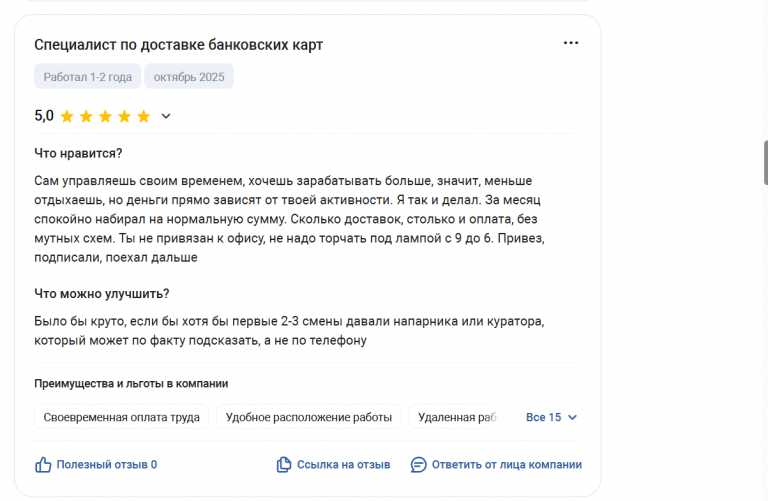
Task: Click the speech bubble reply icon
Action: pyautogui.click(x=418, y=465)
